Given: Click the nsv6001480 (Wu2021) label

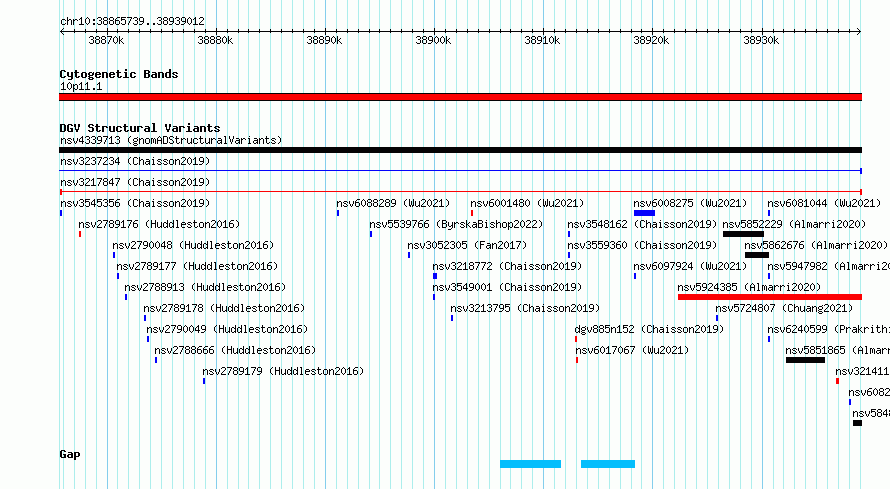Looking at the screenshot, I should pos(527,203).
